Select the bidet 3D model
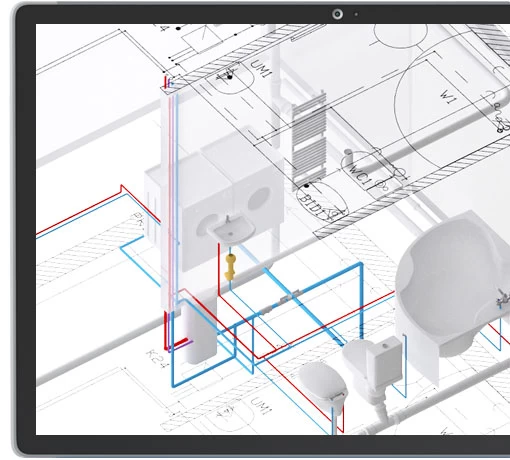The width and height of the screenshot is (510, 460). point(323,383)
